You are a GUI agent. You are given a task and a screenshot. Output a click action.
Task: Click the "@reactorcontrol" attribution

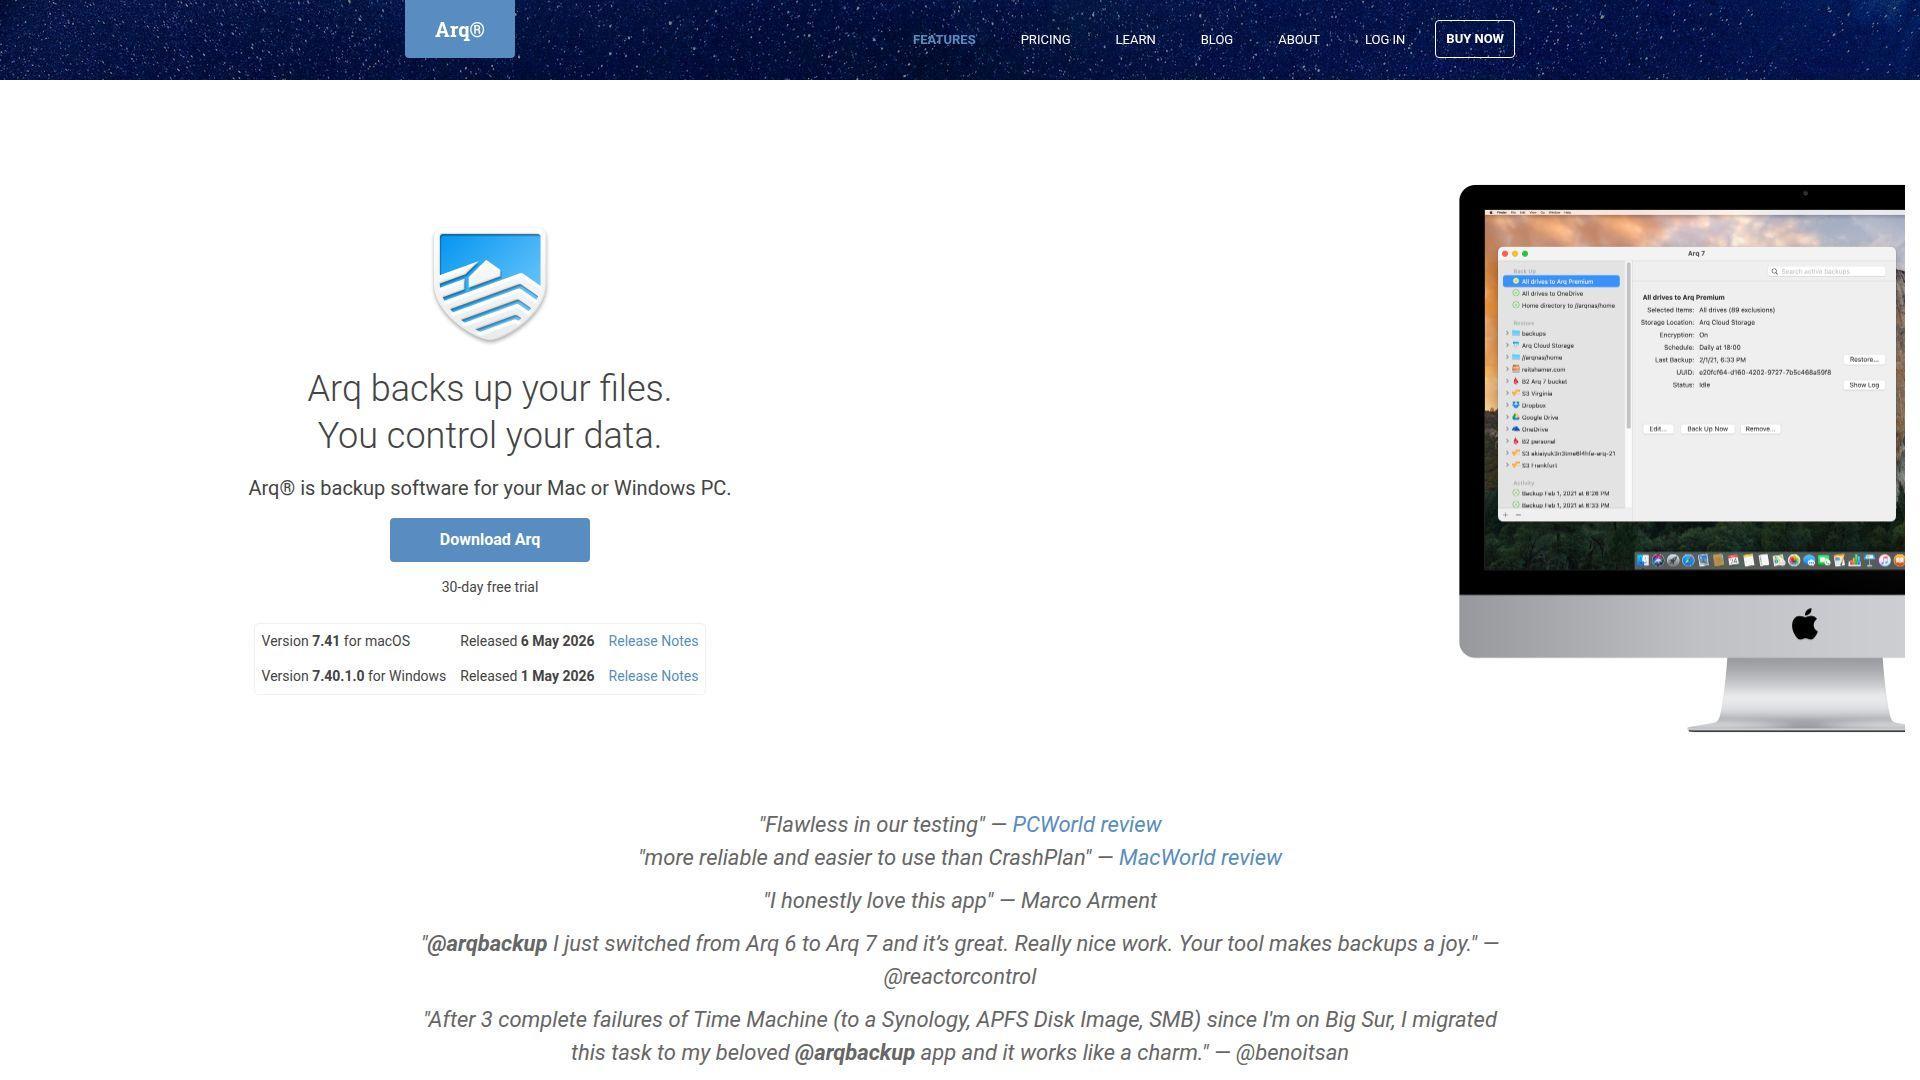pyautogui.click(x=960, y=977)
